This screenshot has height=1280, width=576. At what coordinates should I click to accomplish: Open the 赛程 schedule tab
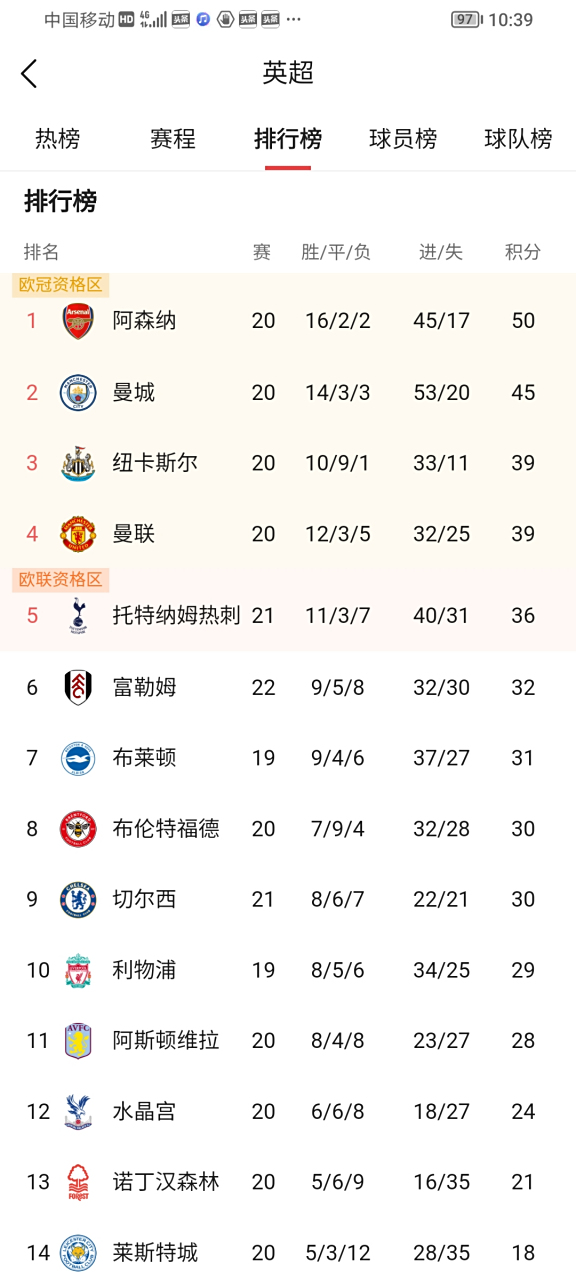click(x=172, y=140)
